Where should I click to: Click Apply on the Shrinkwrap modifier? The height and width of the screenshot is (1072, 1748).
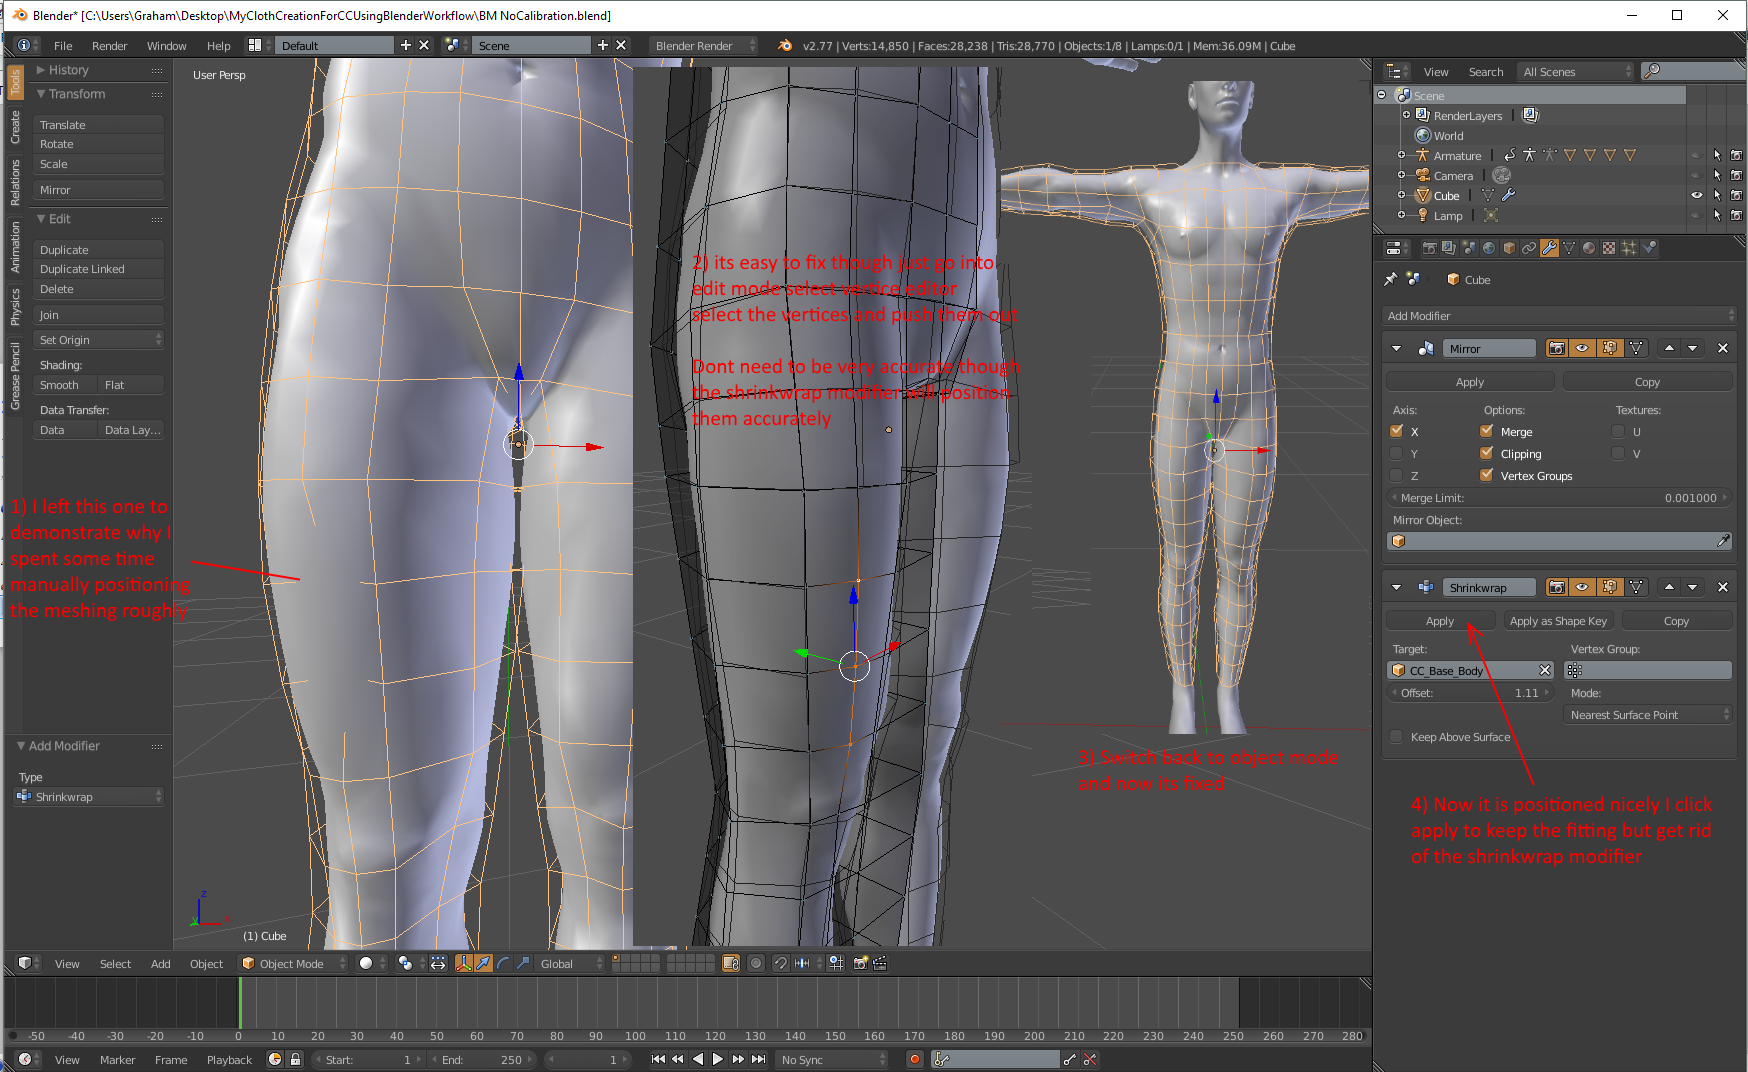tap(1440, 620)
